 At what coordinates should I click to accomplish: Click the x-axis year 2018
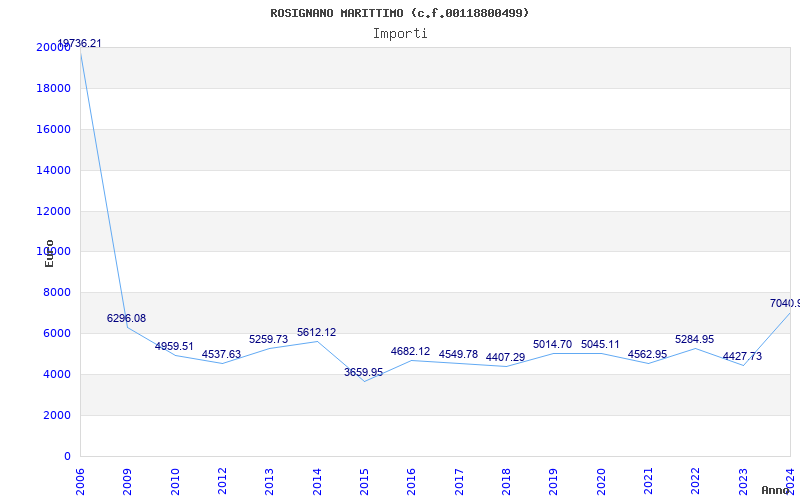(x=506, y=481)
